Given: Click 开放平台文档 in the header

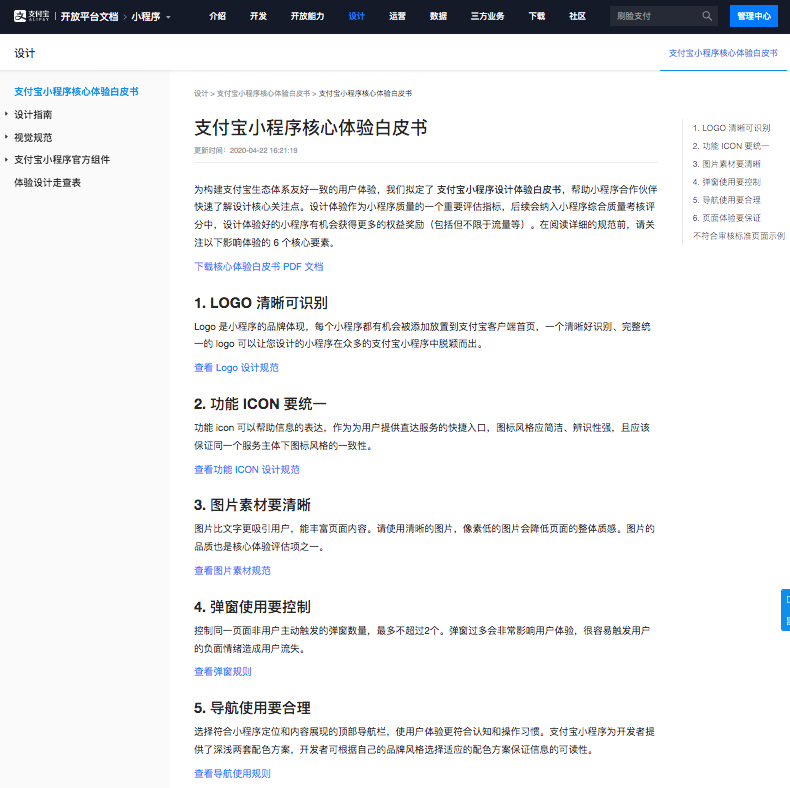Looking at the screenshot, I should [x=89, y=17].
